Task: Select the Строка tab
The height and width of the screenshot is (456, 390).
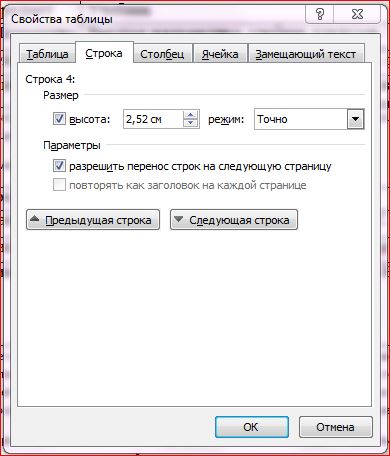Action: (104, 52)
